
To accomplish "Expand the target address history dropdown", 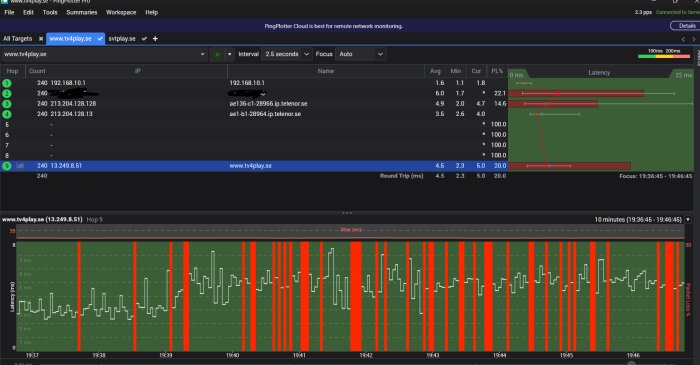I will tap(202, 54).
